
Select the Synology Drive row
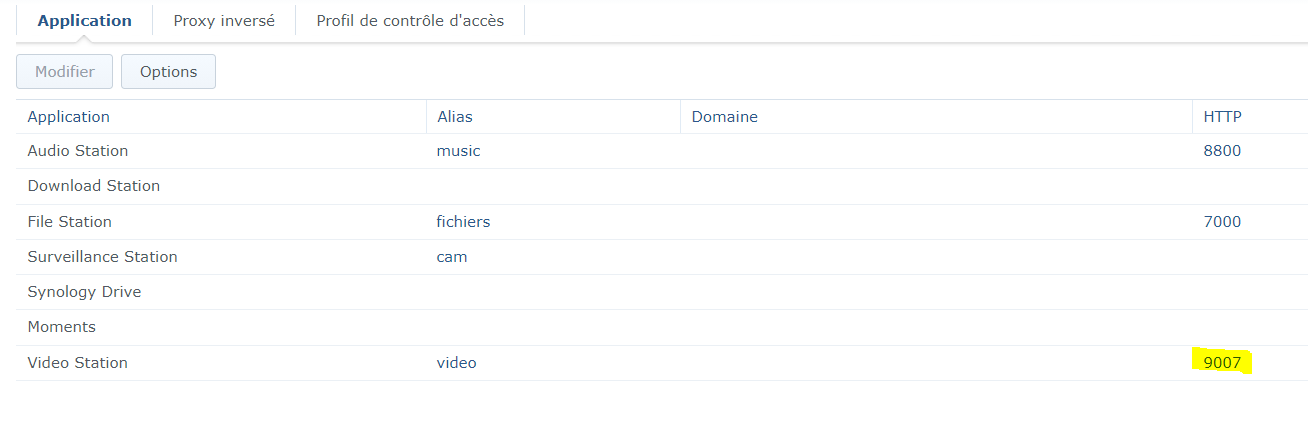(84, 292)
